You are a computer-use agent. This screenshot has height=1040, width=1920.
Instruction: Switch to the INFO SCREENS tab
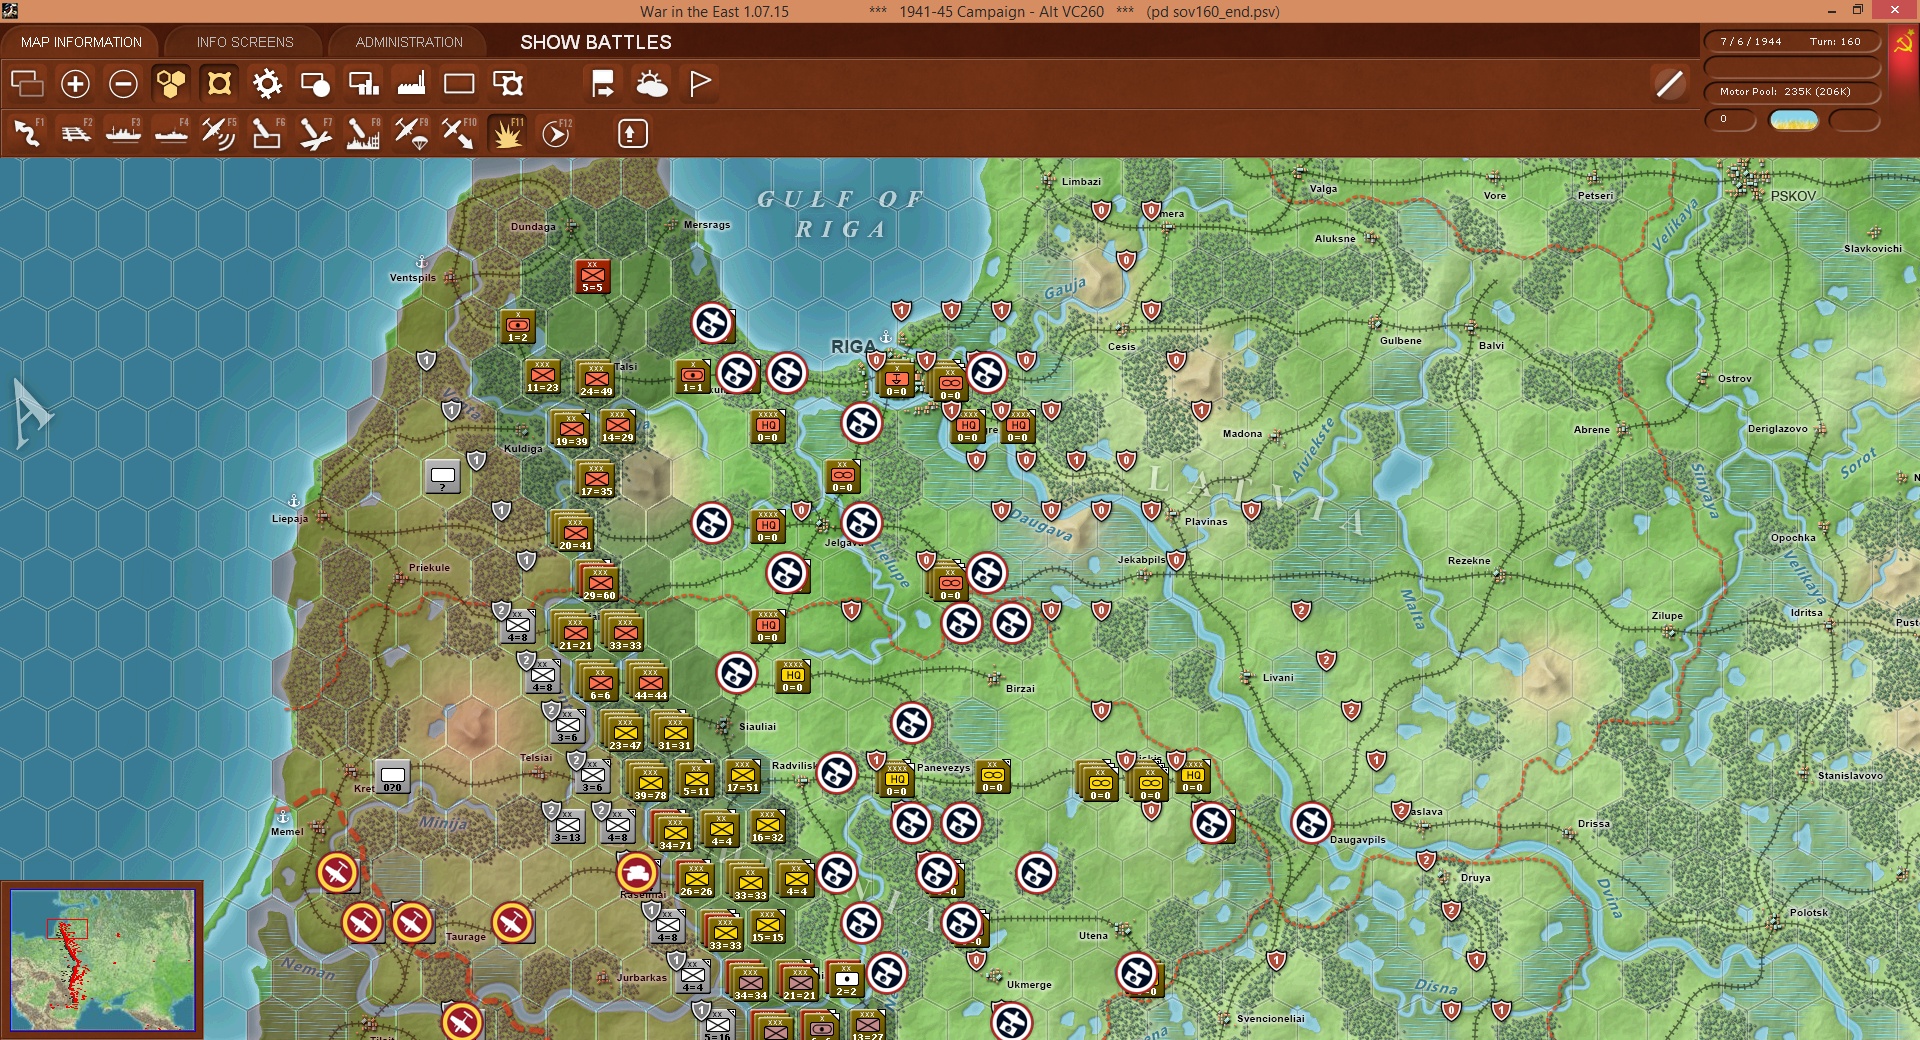(245, 42)
